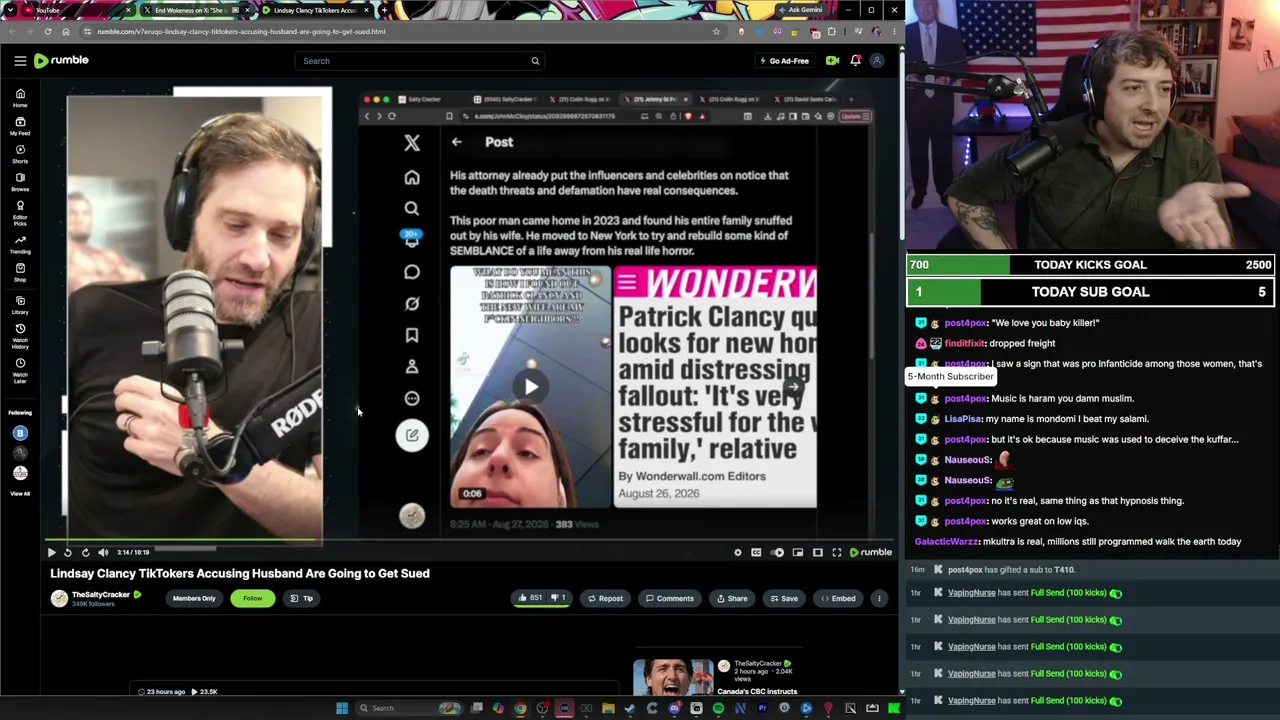
Task: Open the more options three-dot menu
Action: pos(879,598)
